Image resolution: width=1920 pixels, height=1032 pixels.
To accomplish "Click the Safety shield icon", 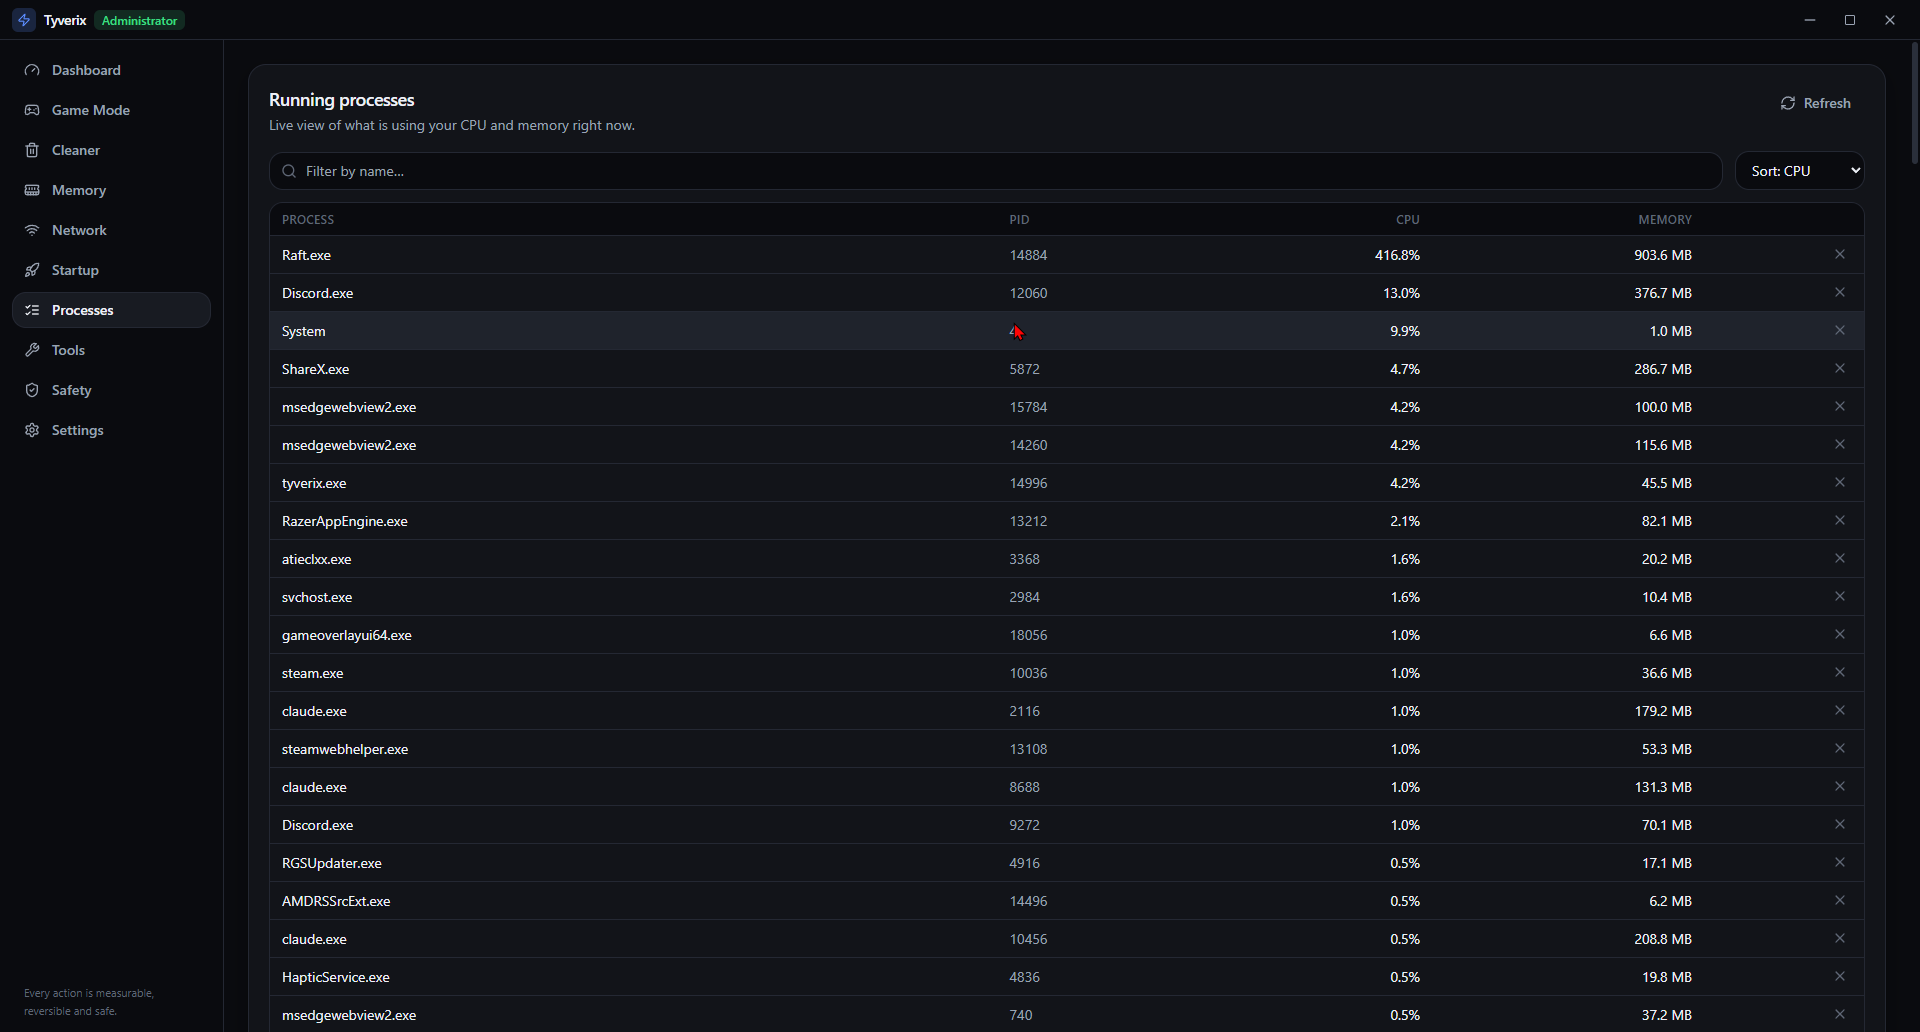I will 32,390.
